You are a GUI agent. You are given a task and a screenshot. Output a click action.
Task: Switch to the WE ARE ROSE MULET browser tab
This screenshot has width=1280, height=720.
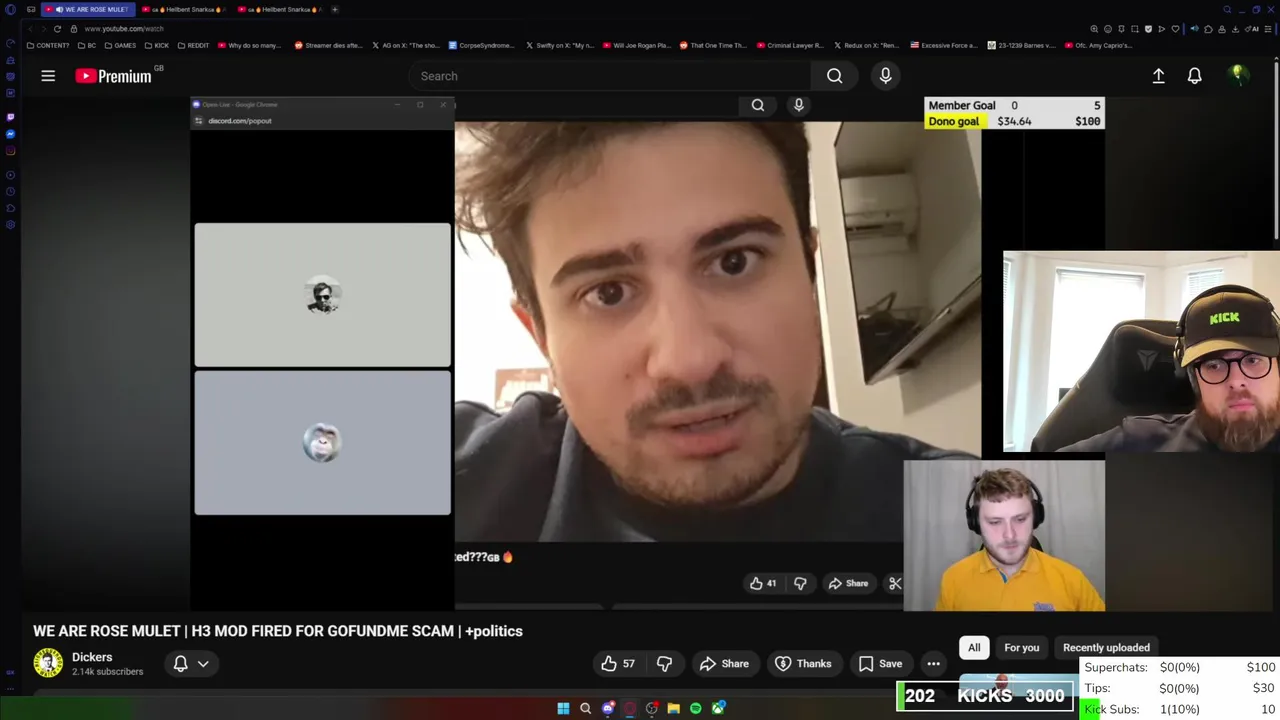[x=87, y=9]
